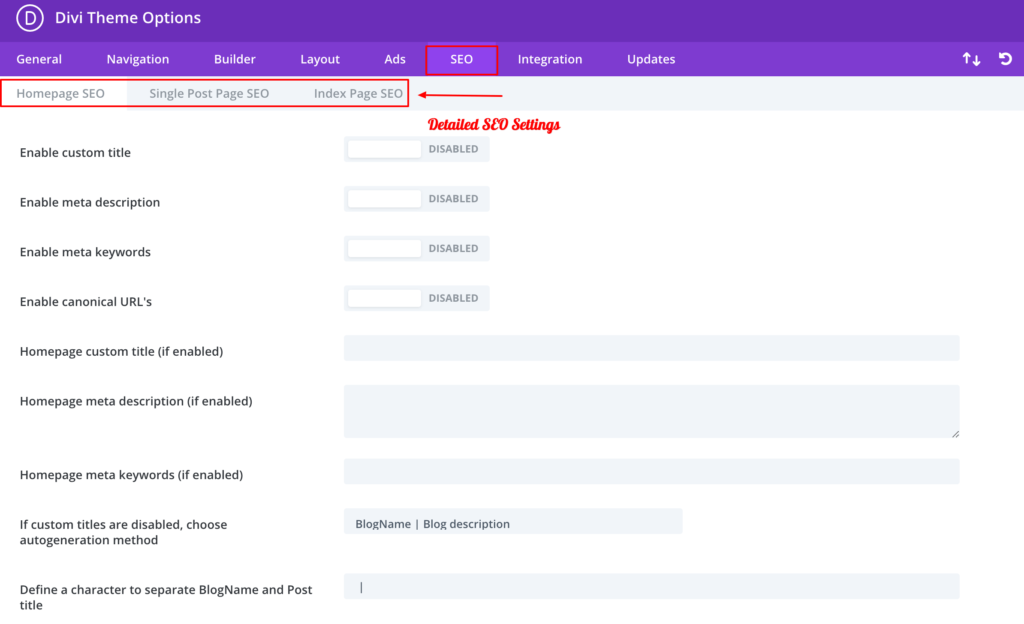Click the meta description resize handle

955,433
